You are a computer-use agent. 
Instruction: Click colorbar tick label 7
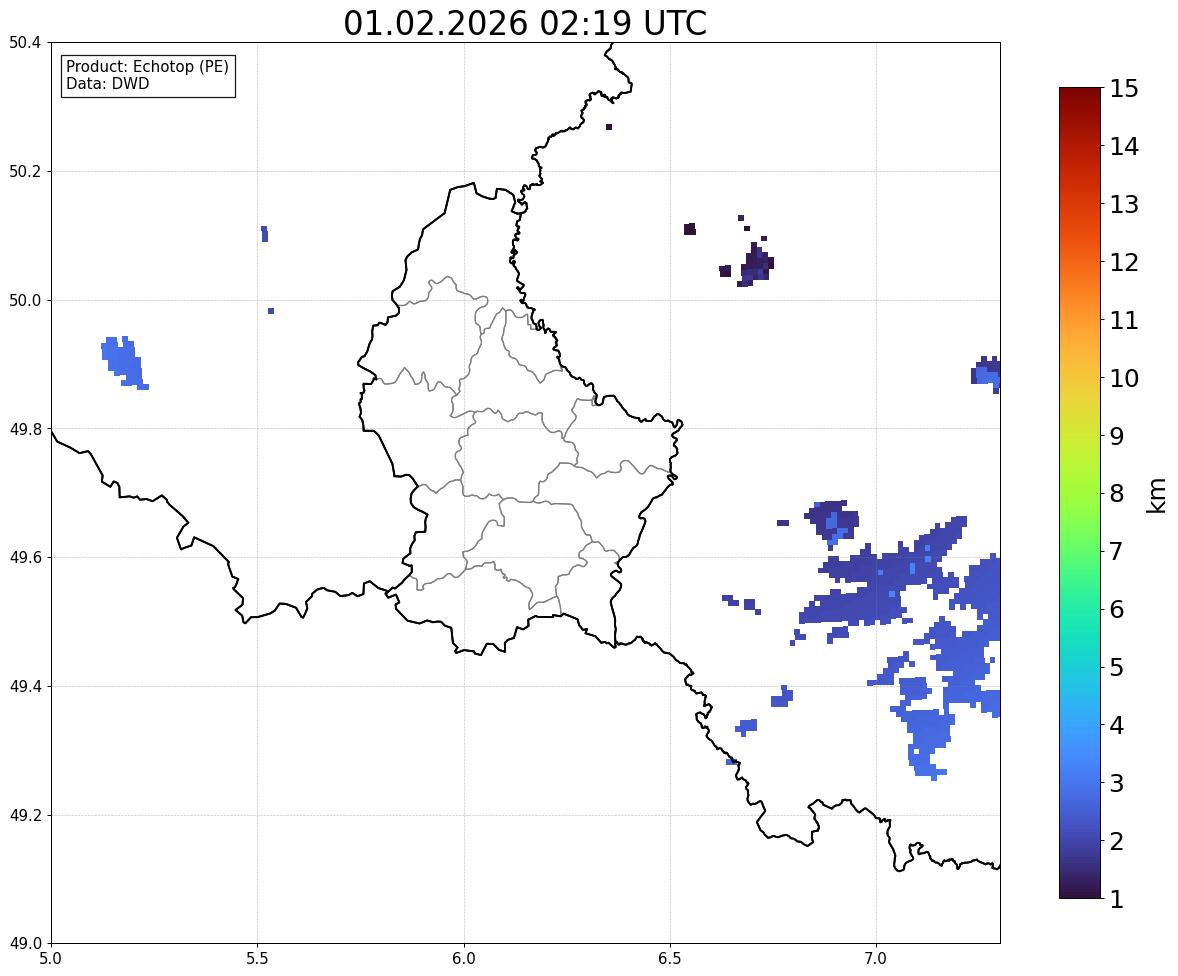[x=1117, y=551]
